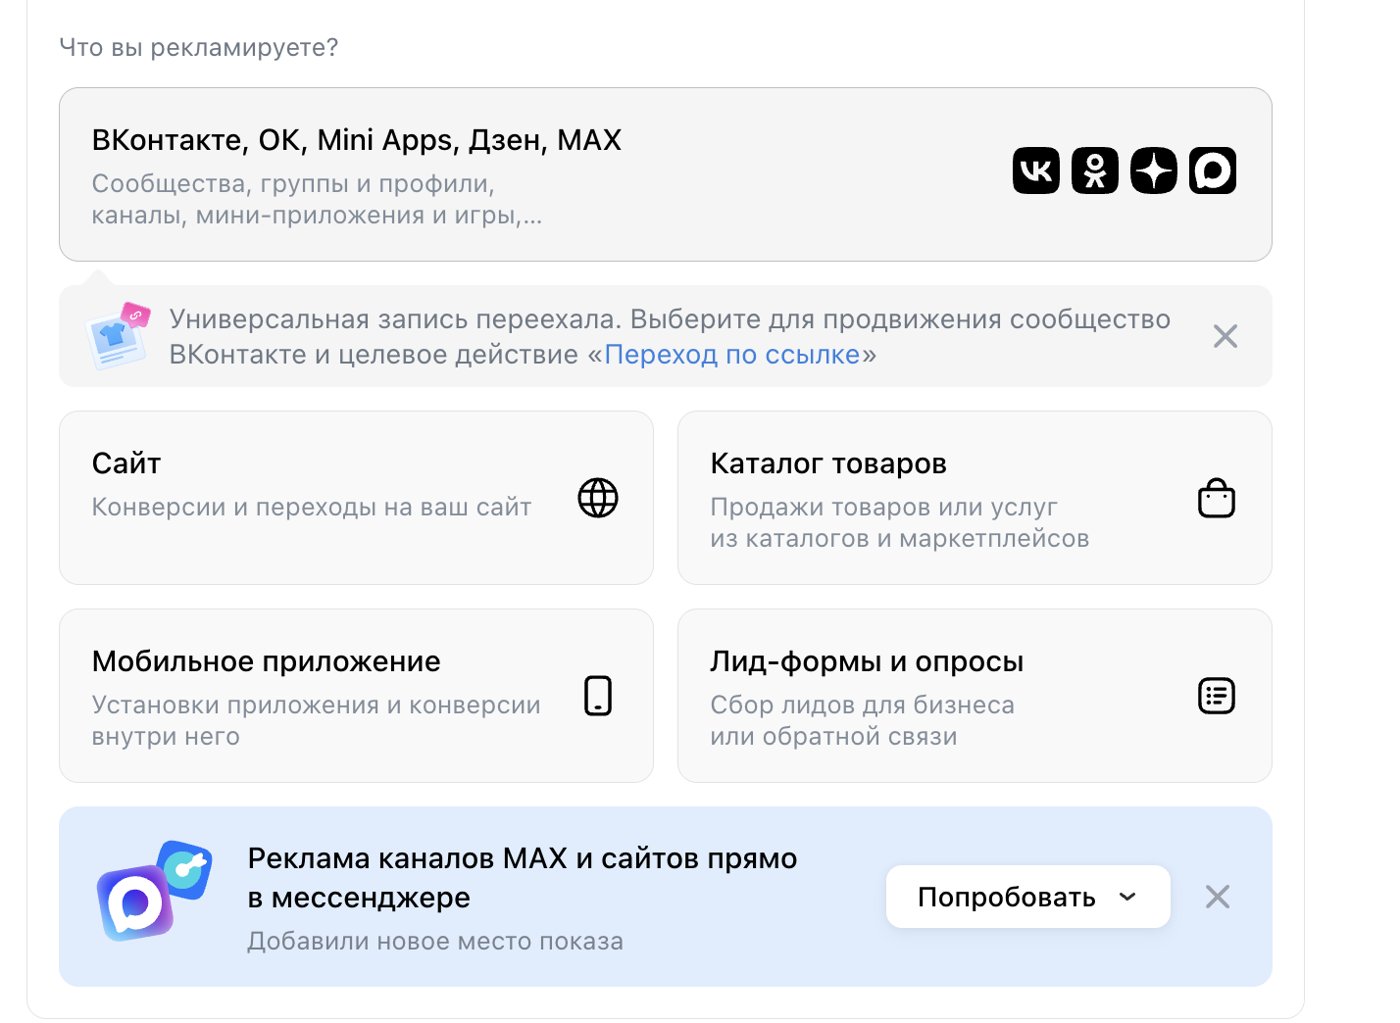1400x1023 pixels.
Task: Click the 'Что вы рекламируете?' heading
Action: click(x=199, y=47)
